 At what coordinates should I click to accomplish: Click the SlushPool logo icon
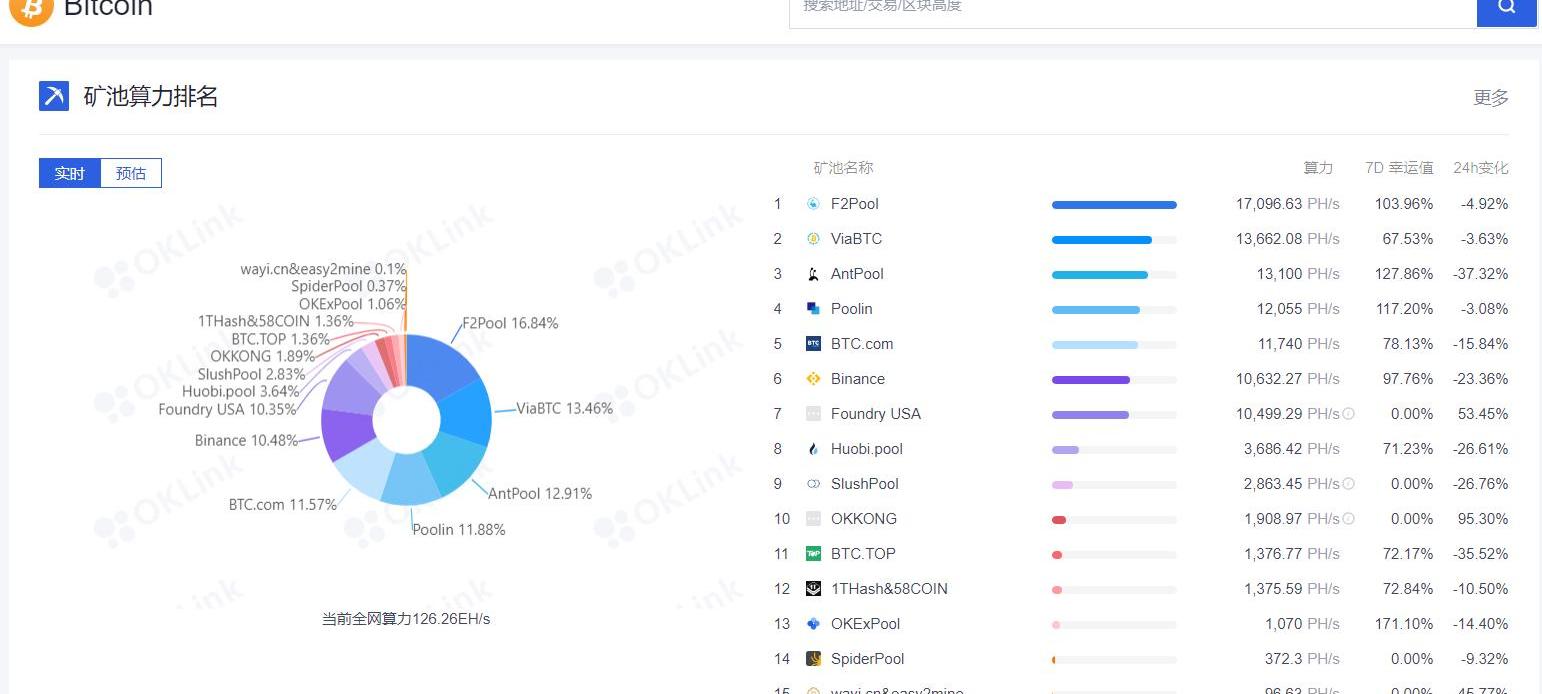813,484
